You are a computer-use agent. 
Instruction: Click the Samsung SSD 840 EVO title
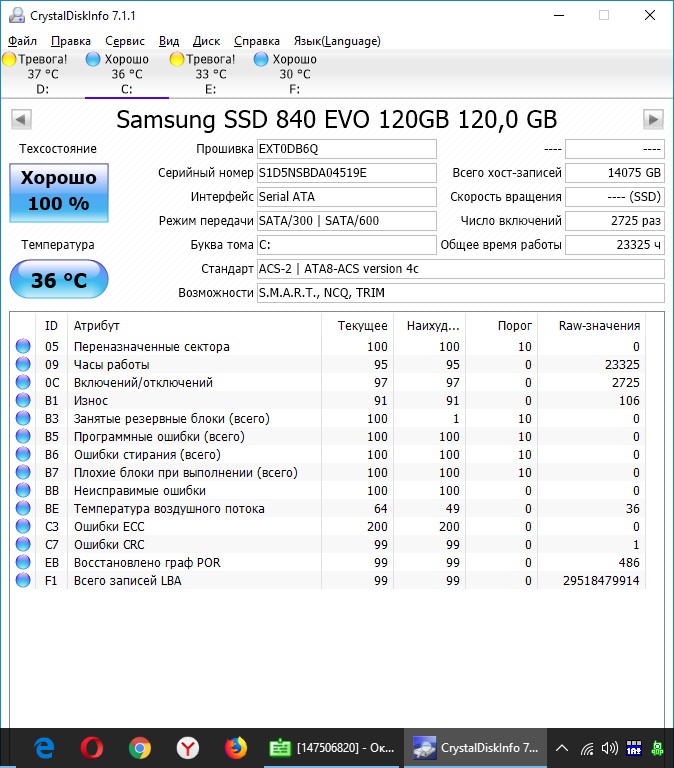point(337,120)
